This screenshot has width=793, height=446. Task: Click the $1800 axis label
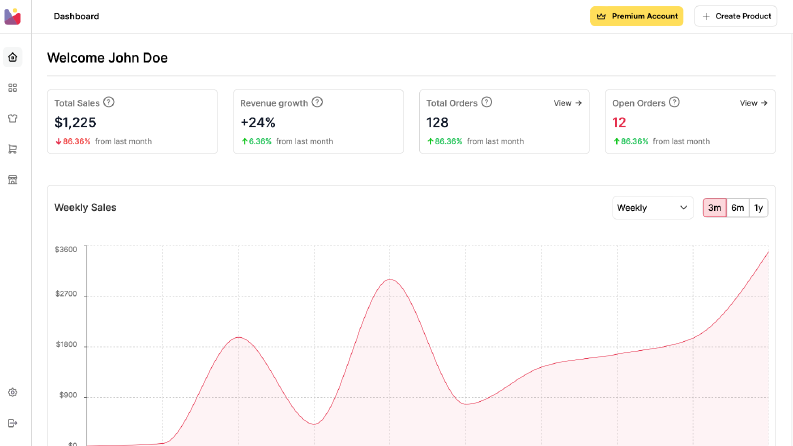(67, 344)
